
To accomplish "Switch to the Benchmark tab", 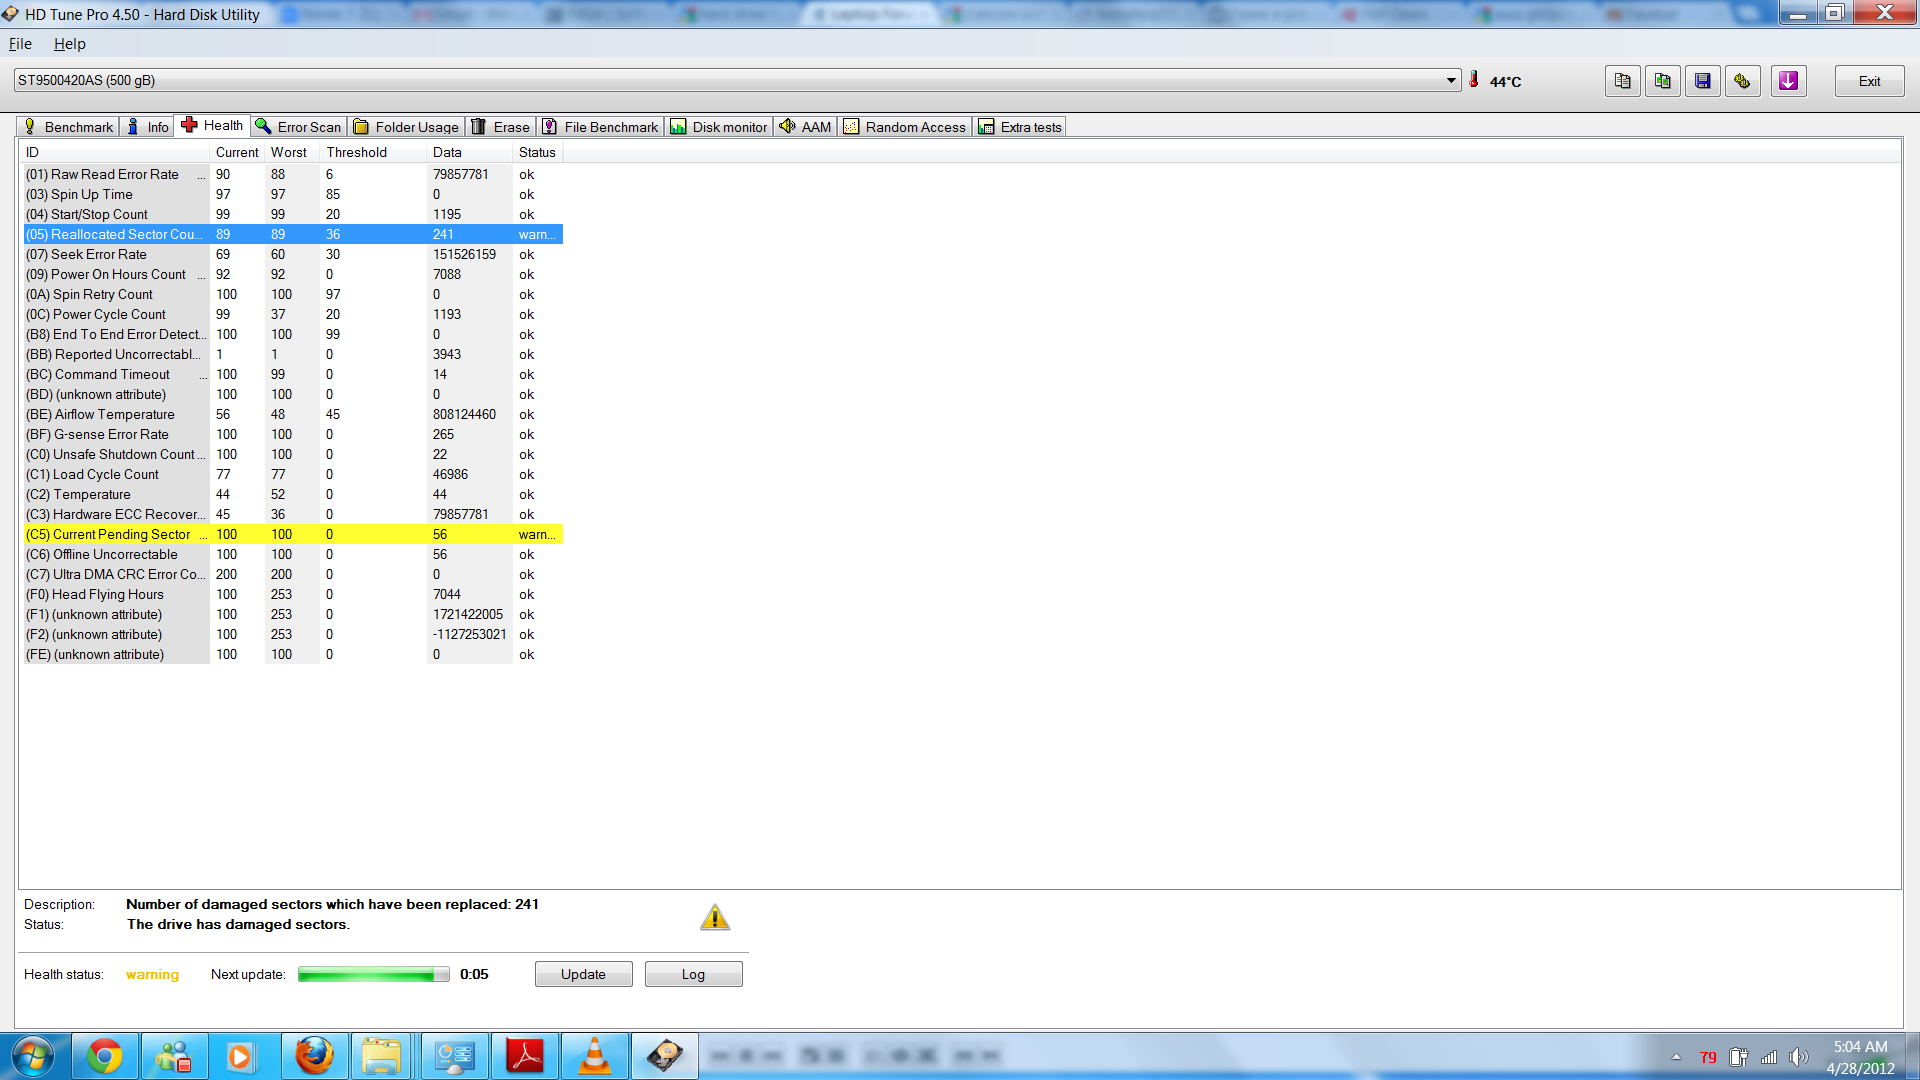I will 68,127.
